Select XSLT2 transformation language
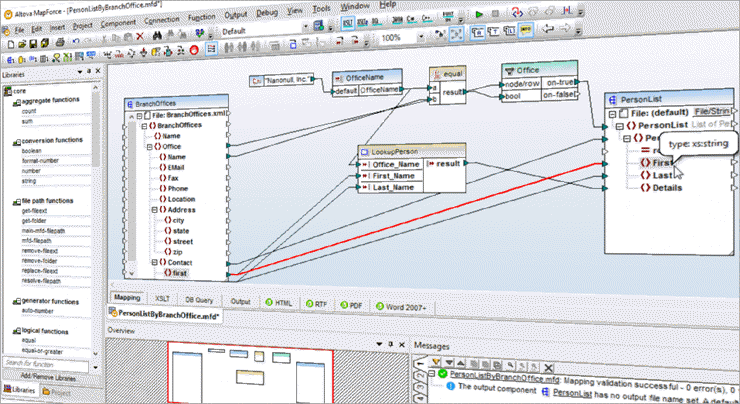The width and height of the screenshot is (740, 404). (x=362, y=22)
